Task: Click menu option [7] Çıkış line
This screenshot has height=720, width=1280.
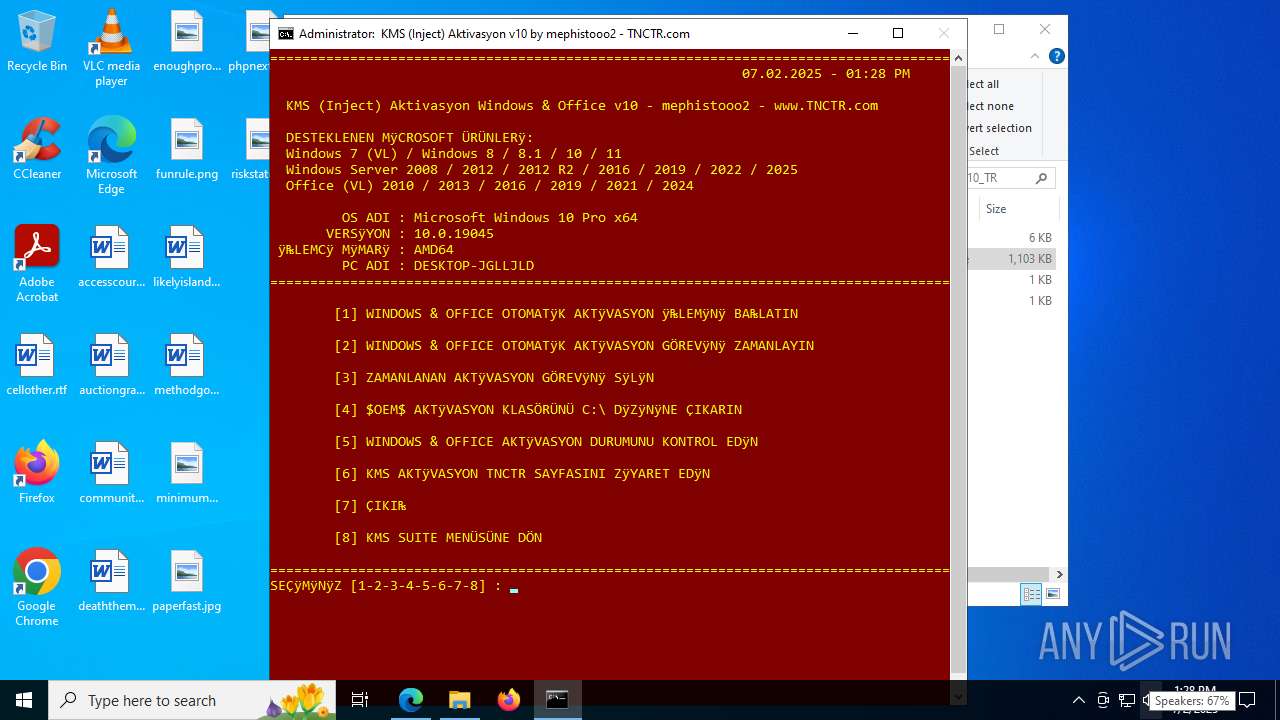Action: (370, 506)
